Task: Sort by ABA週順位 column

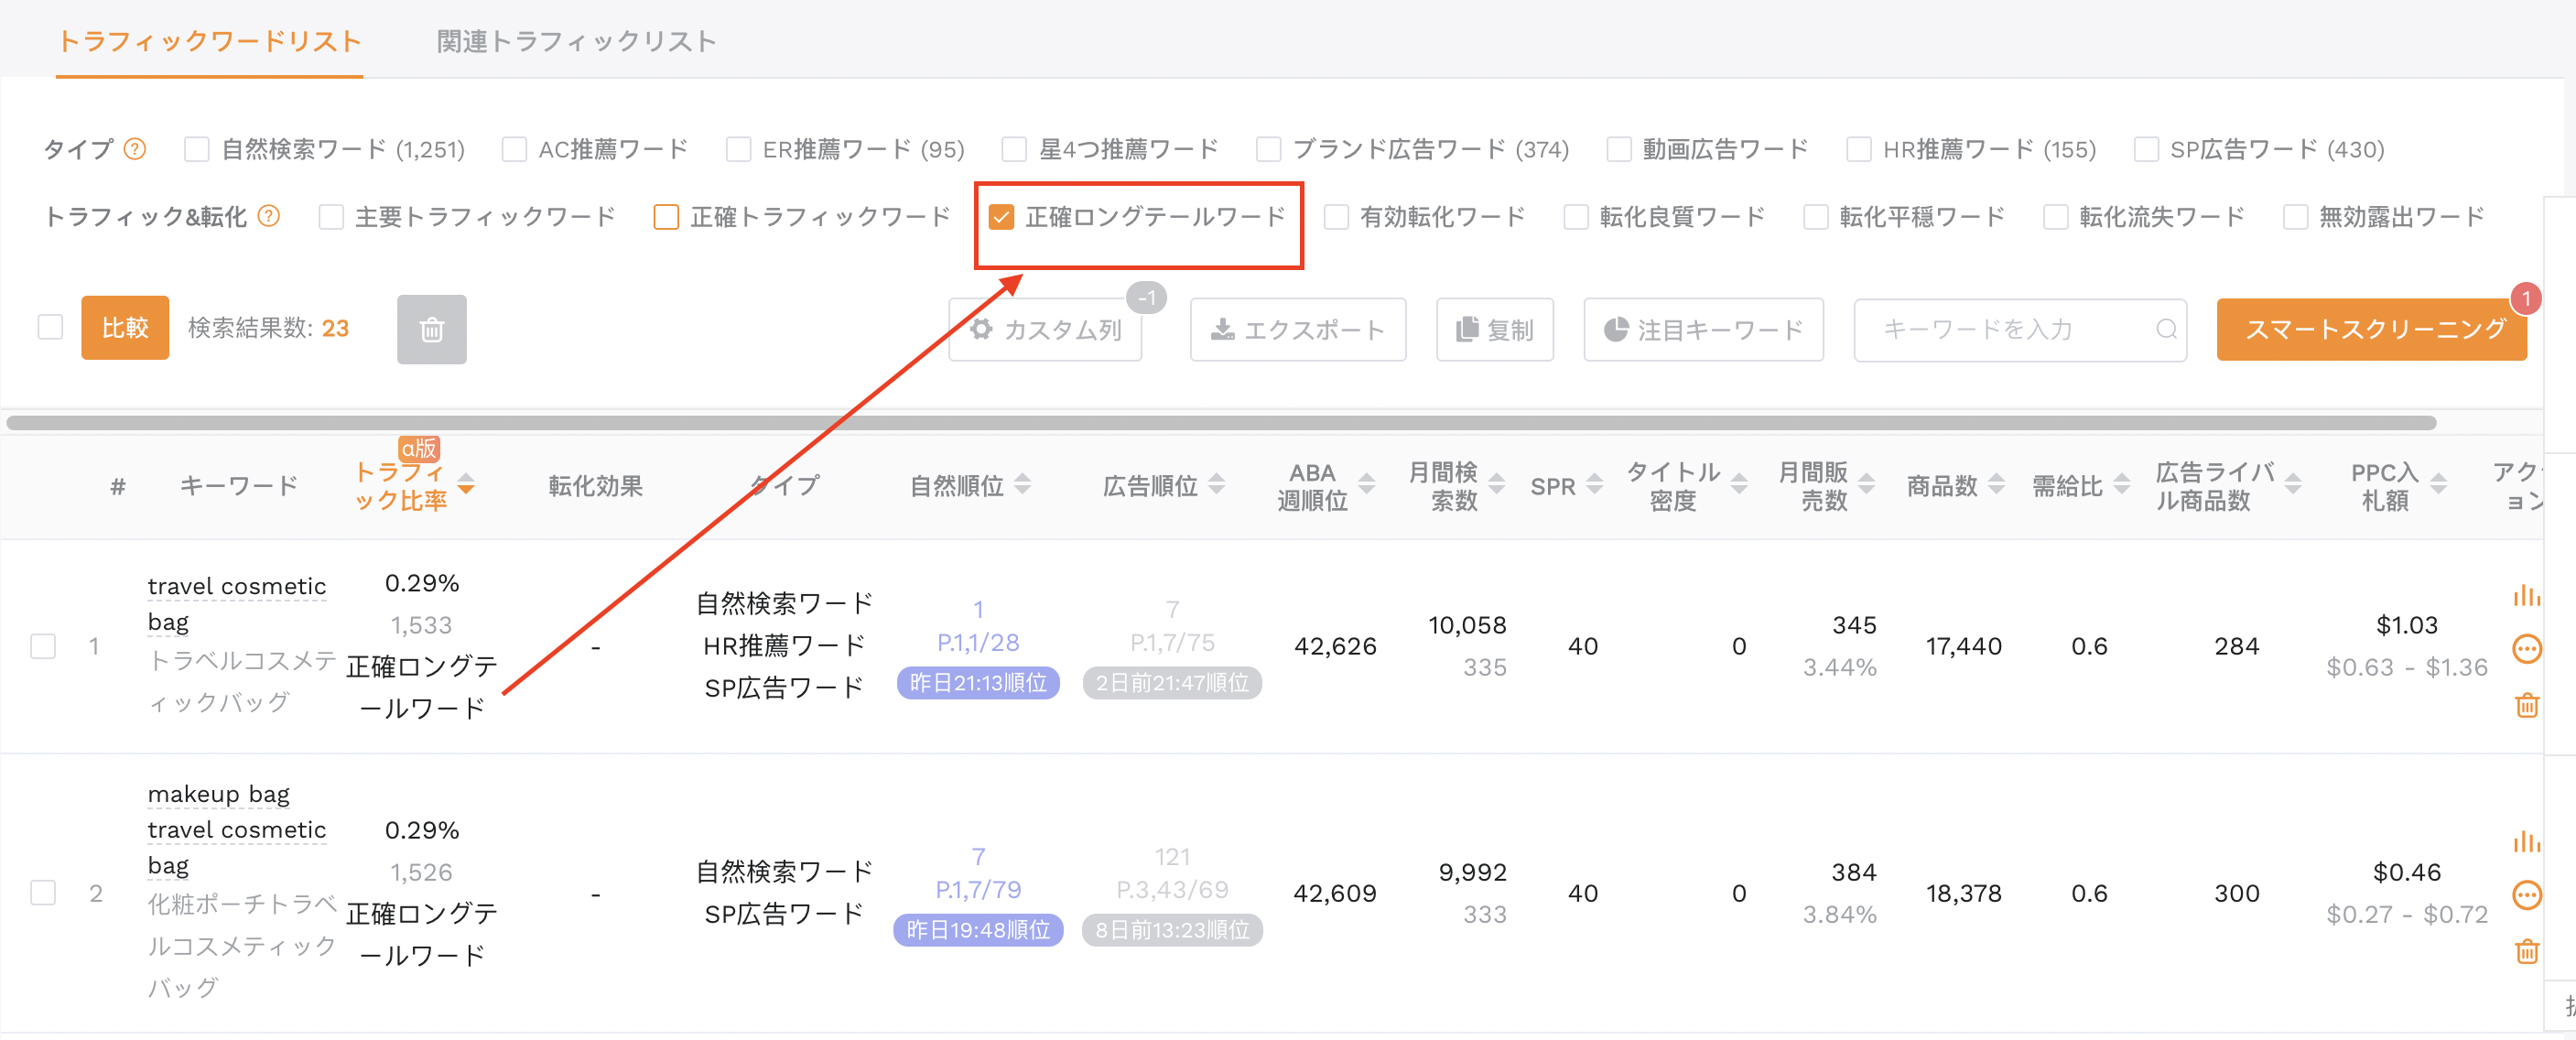Action: point(1366,485)
